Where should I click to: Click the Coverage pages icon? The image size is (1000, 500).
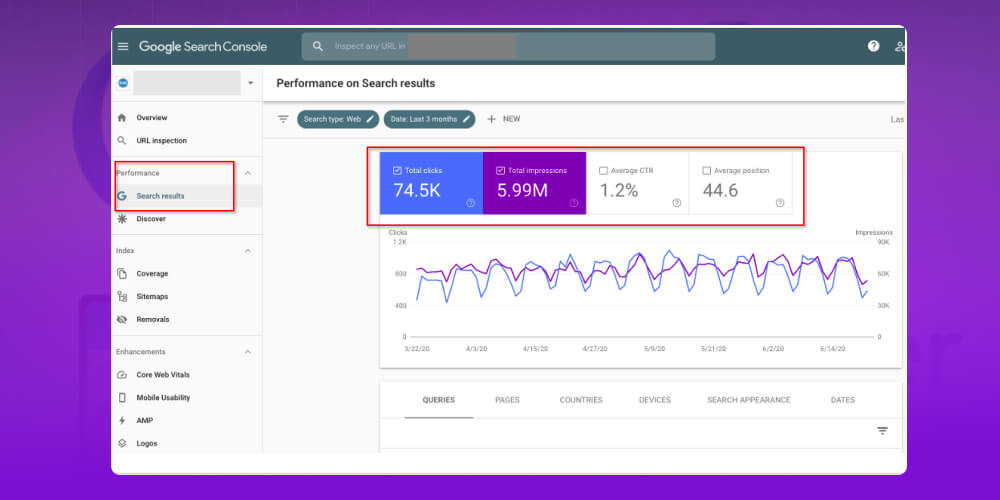click(122, 274)
